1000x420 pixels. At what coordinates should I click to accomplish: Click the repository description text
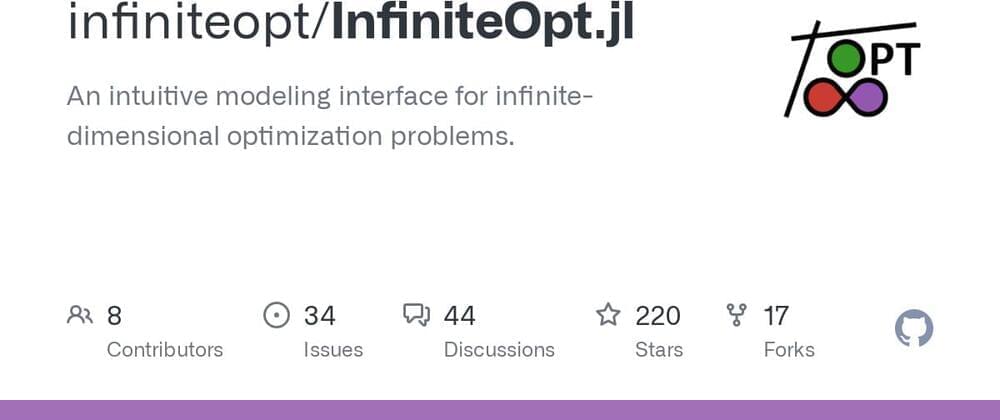click(330, 116)
